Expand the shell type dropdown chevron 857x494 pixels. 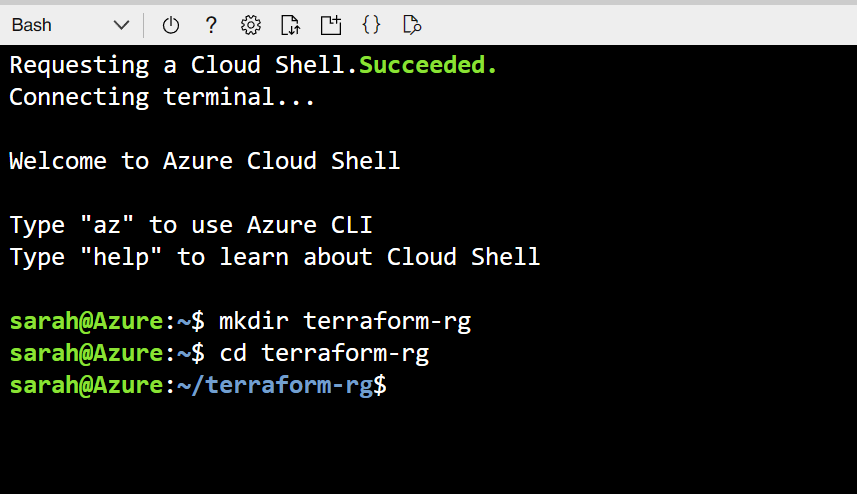click(122, 25)
